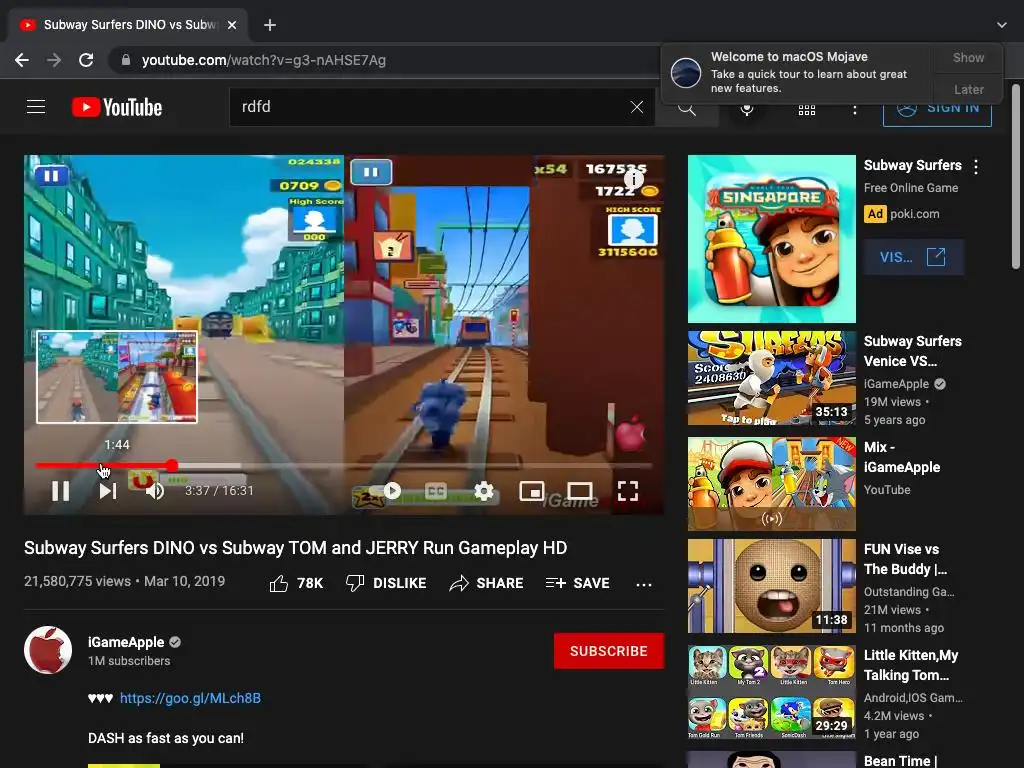This screenshot has width=1024, height=768.
Task: Visit the poki.com ad site
Action: tap(913, 257)
